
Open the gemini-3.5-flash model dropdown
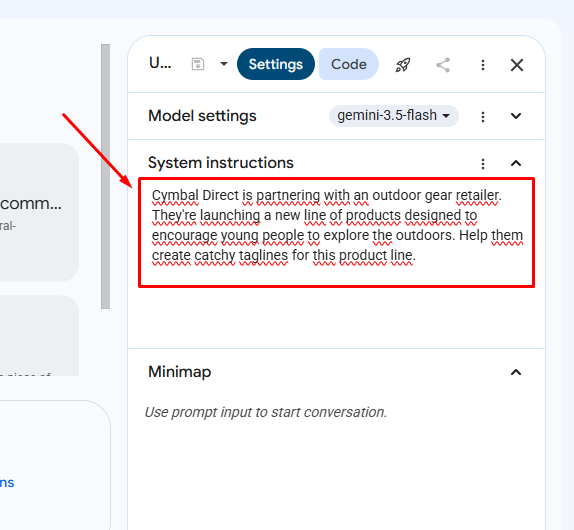[x=394, y=116]
